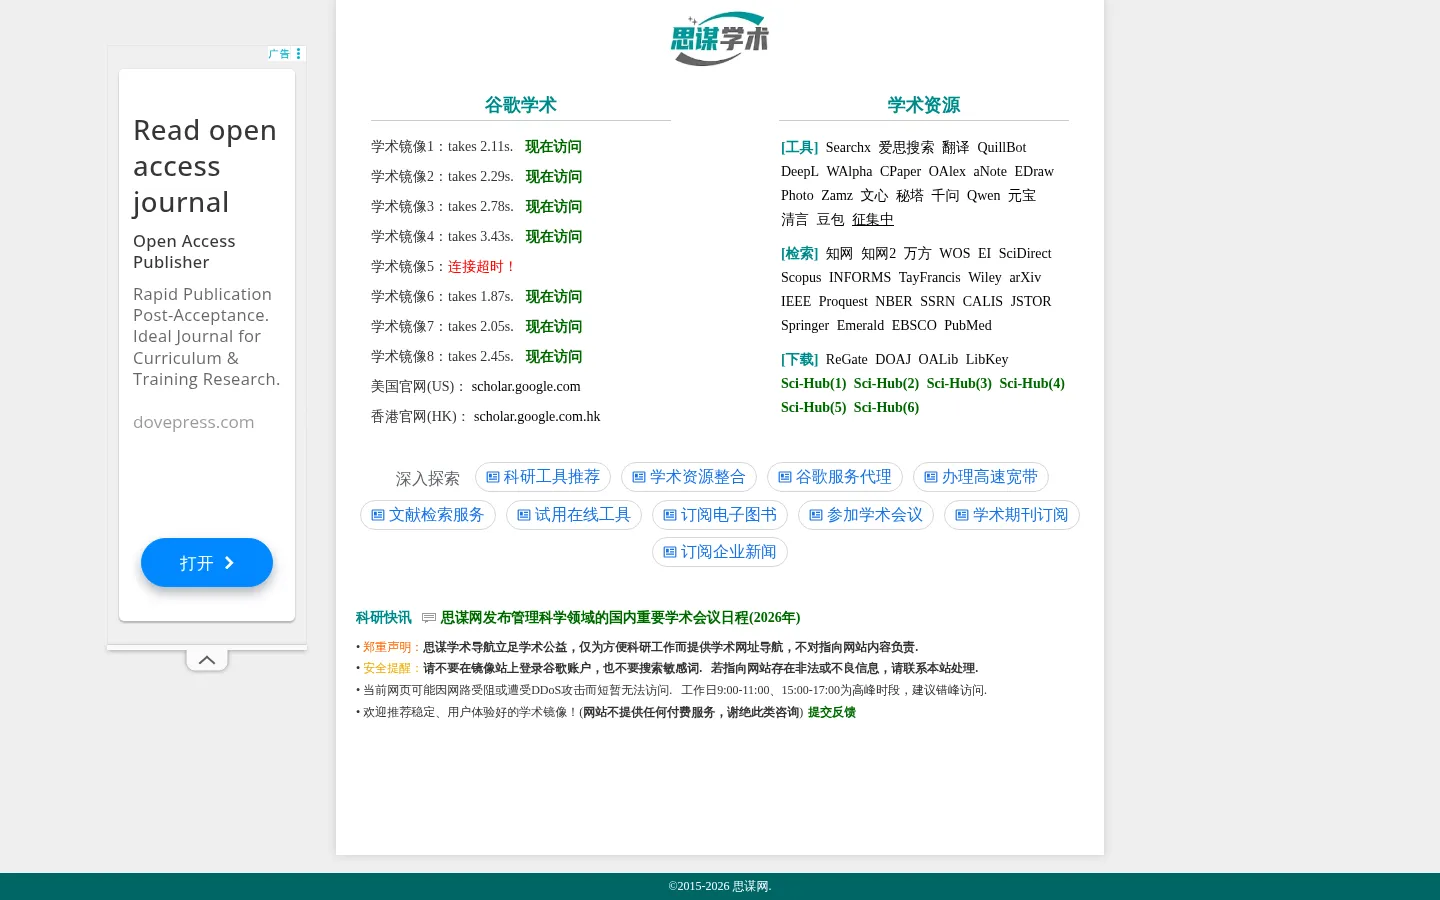The image size is (1440, 900).
Task: Collapse the ad panel with the chevron handle
Action: click(207, 660)
